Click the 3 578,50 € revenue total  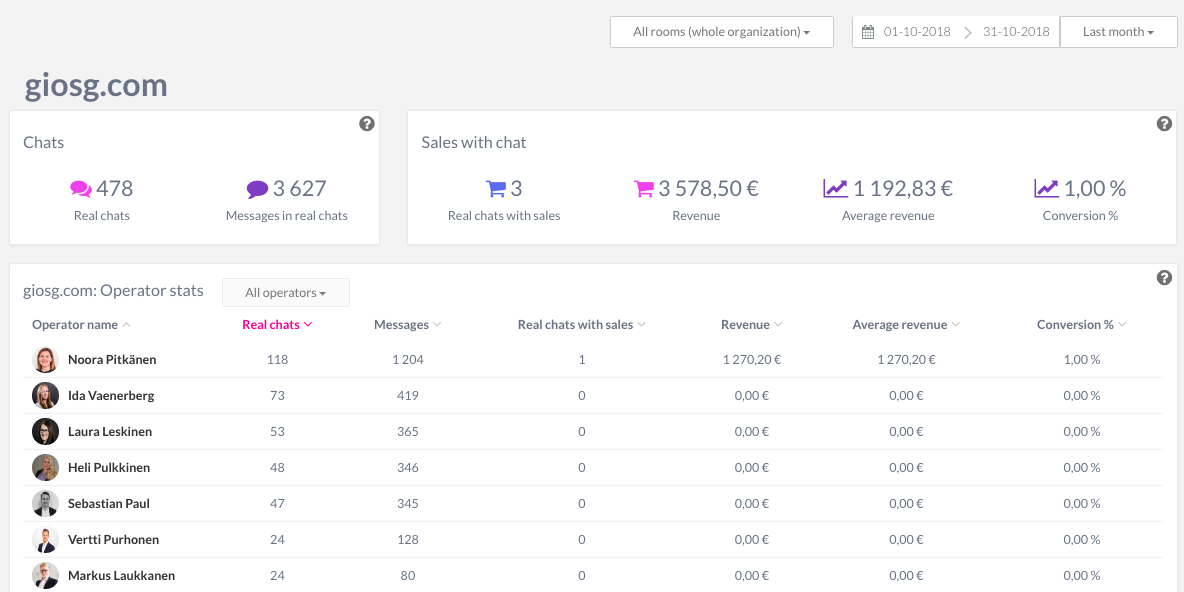[x=708, y=188]
